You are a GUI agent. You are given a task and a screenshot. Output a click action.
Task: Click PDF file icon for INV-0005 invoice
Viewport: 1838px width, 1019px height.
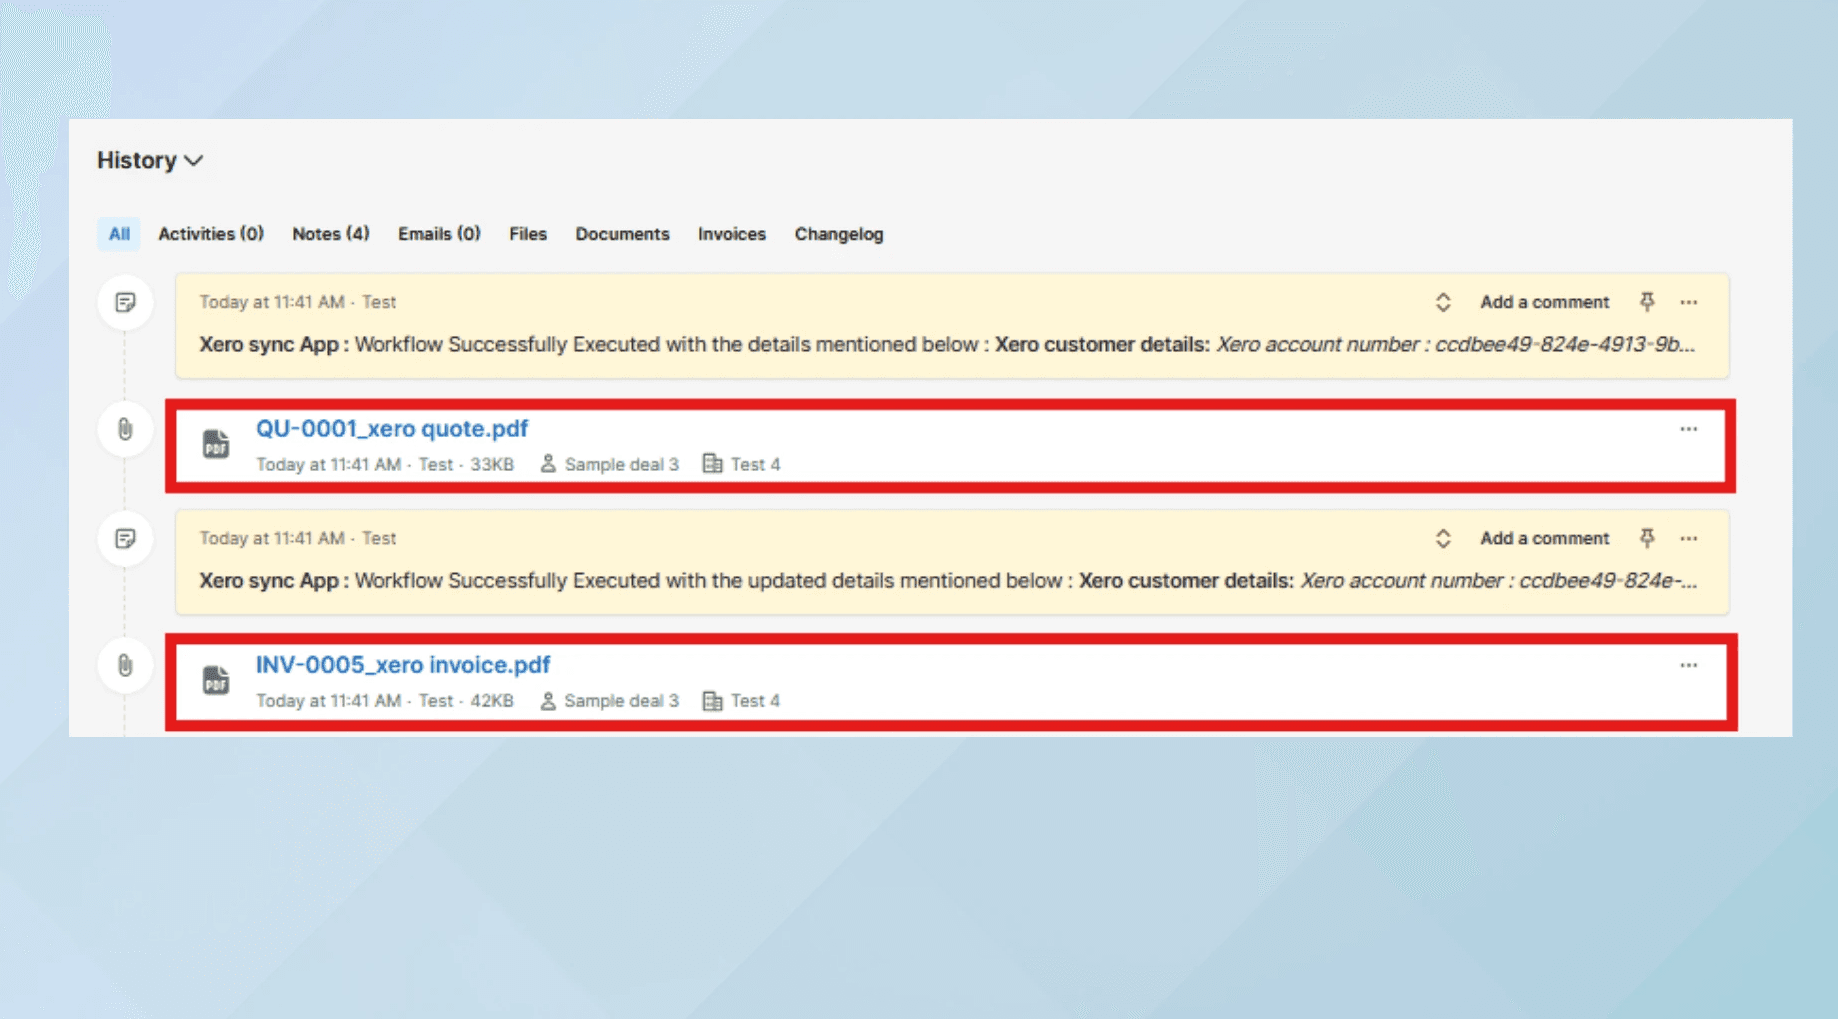[x=216, y=680]
